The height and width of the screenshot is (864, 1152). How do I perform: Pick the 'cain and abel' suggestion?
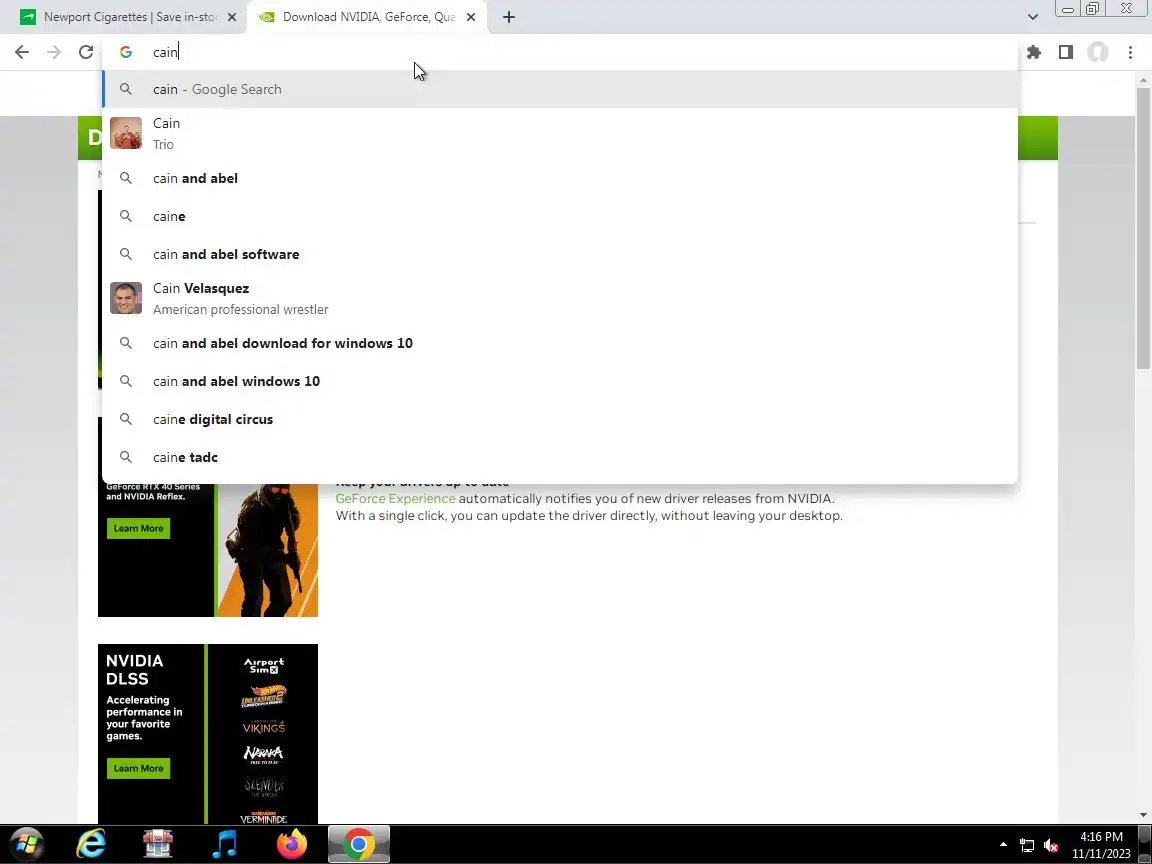pyautogui.click(x=560, y=178)
